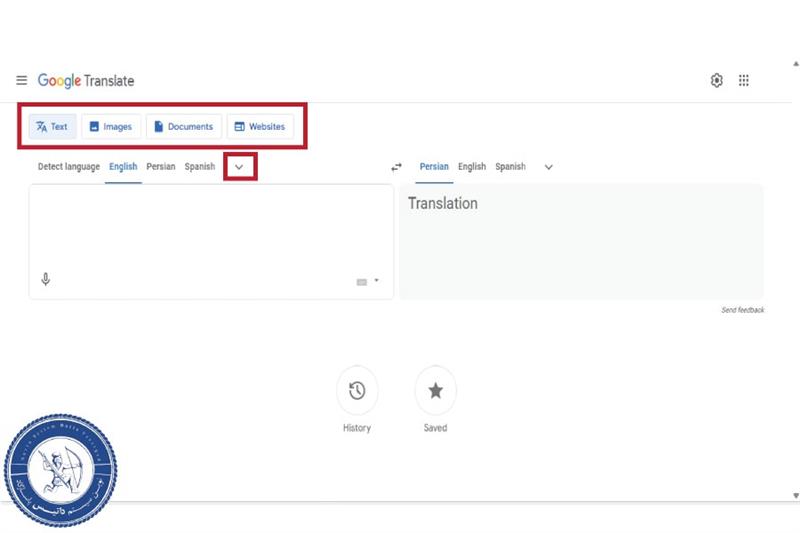Open the Google apps grid

744,80
